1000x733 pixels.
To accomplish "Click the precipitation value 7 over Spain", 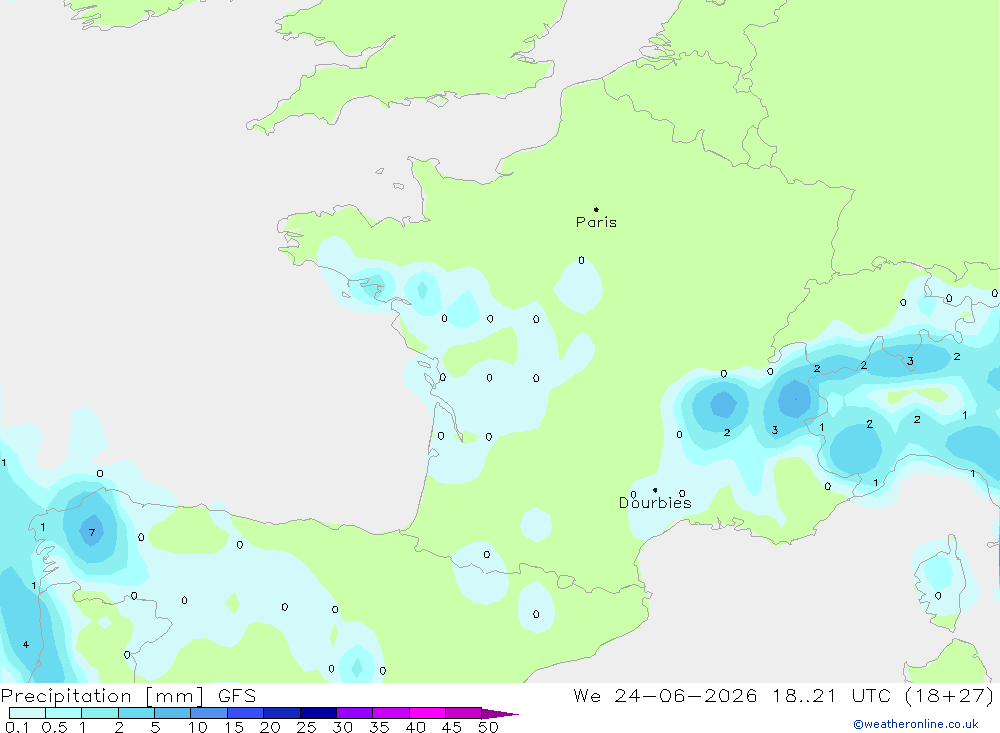I will pos(92,533).
